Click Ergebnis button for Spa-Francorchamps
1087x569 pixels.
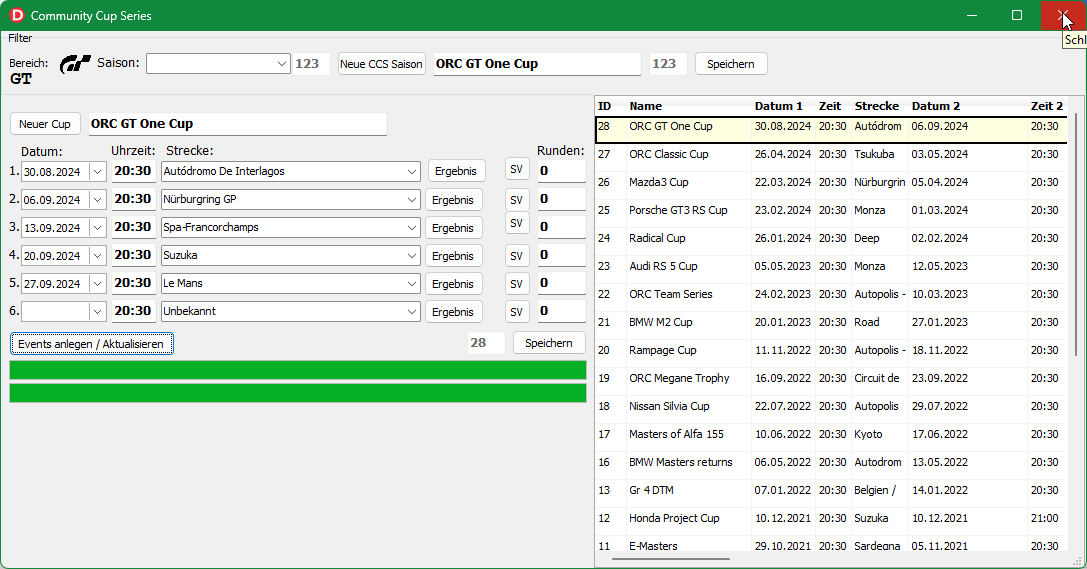point(455,227)
